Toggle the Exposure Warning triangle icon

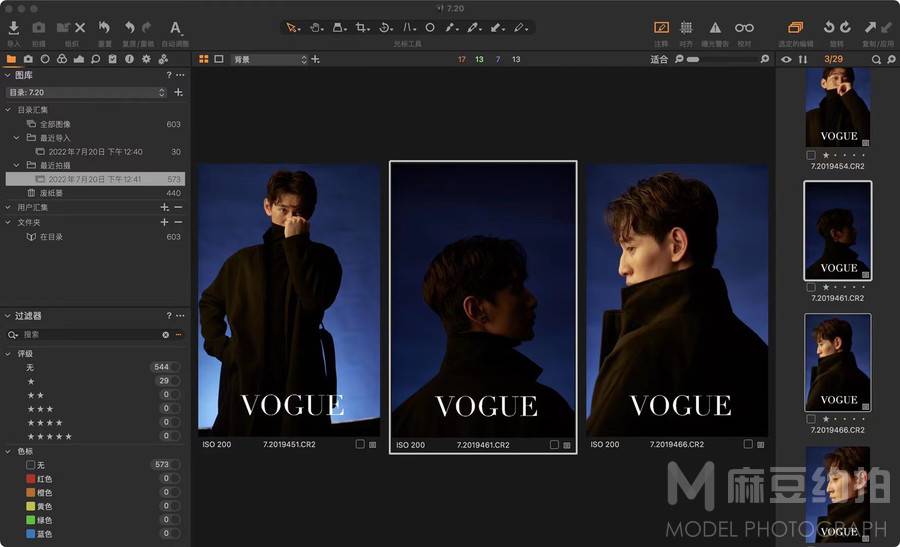coord(715,28)
